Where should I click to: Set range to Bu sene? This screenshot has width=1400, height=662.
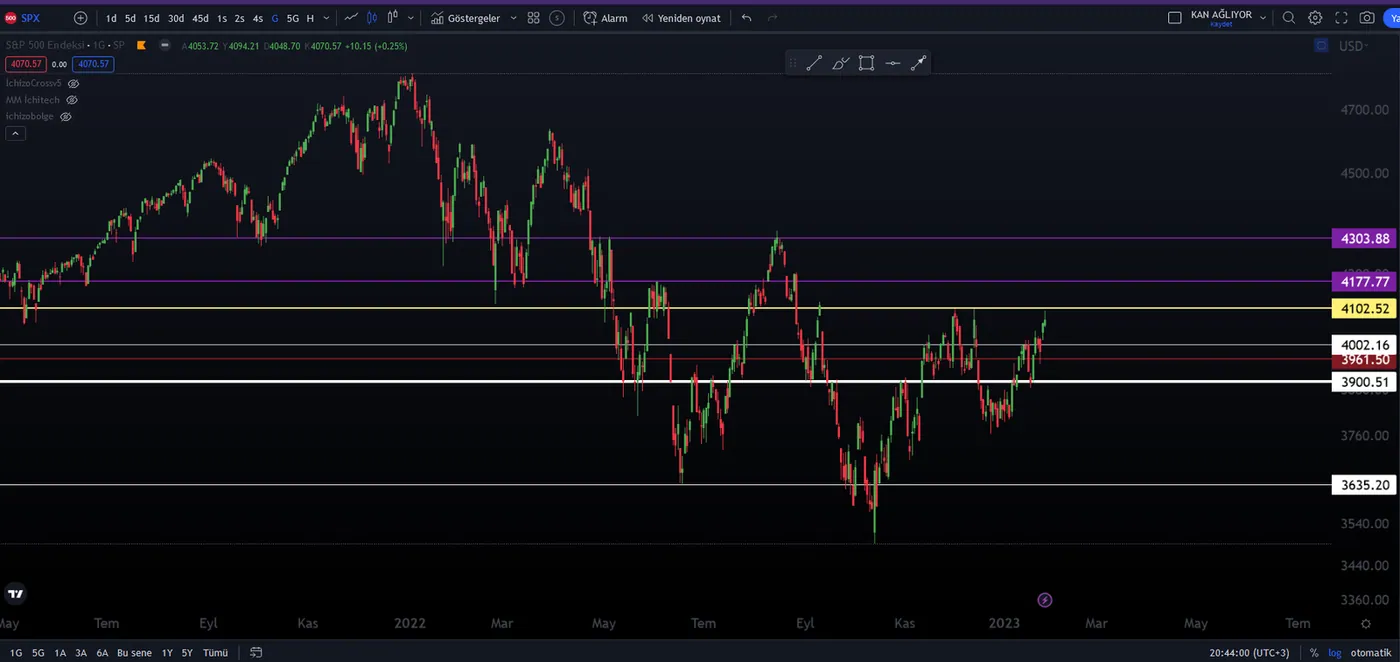point(134,653)
